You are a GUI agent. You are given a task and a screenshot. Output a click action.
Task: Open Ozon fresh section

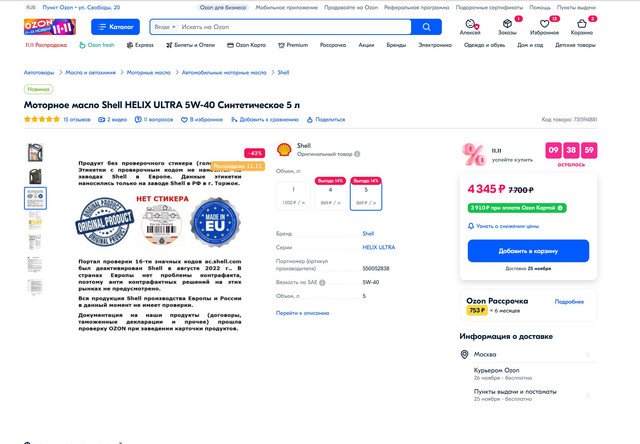tap(97, 45)
